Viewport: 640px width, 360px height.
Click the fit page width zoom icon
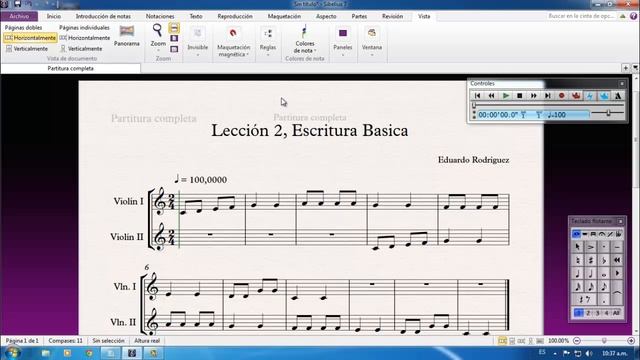(x=174, y=28)
